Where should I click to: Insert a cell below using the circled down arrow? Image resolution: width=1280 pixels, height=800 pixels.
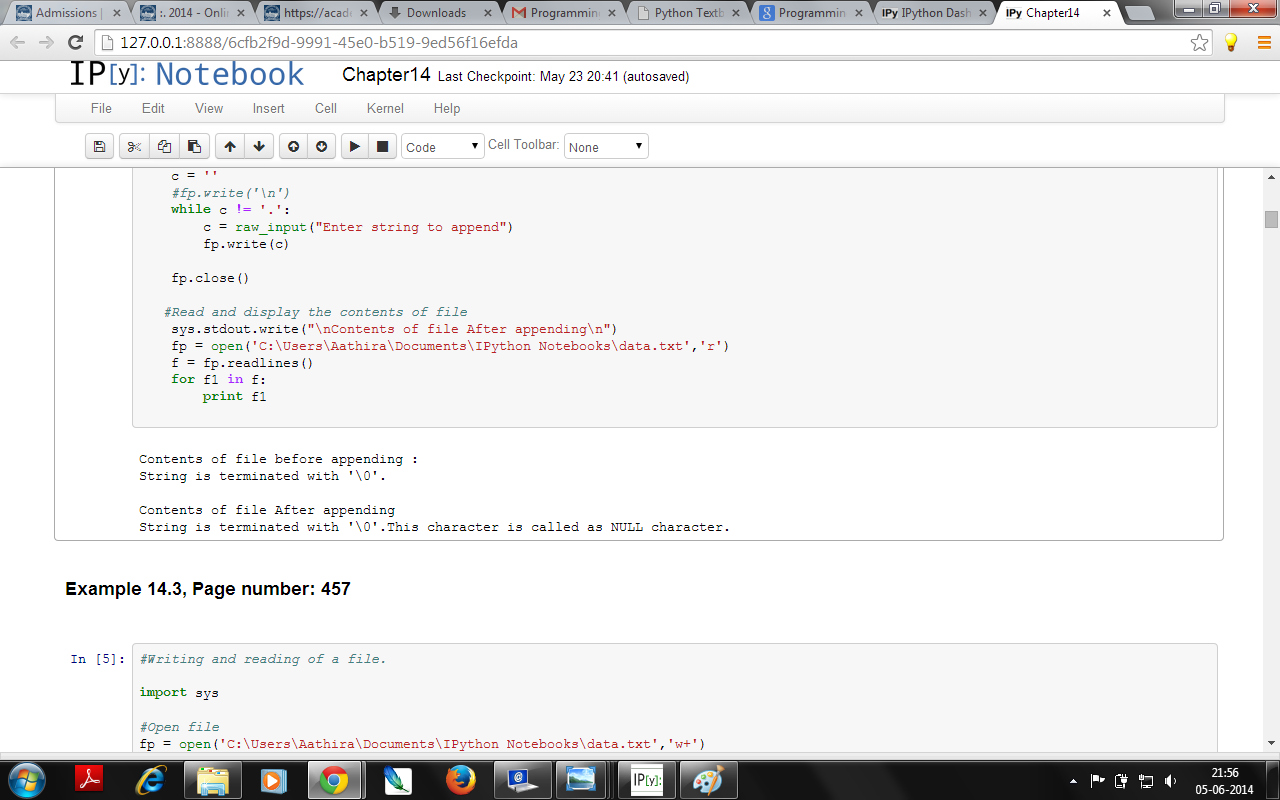pyautogui.click(x=321, y=147)
